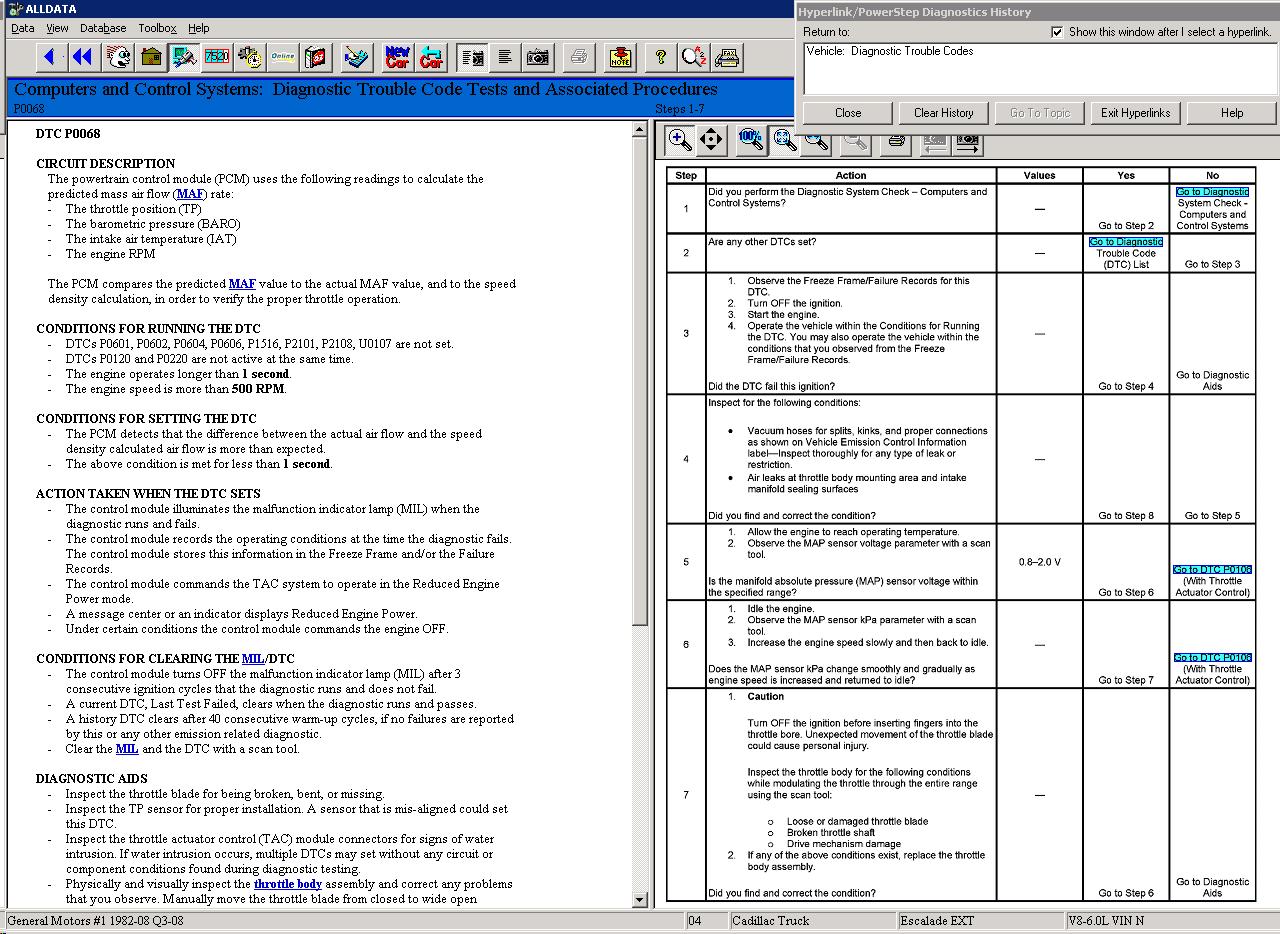Open the A-Z search magnifier icon
1280x934 pixels.
click(693, 57)
